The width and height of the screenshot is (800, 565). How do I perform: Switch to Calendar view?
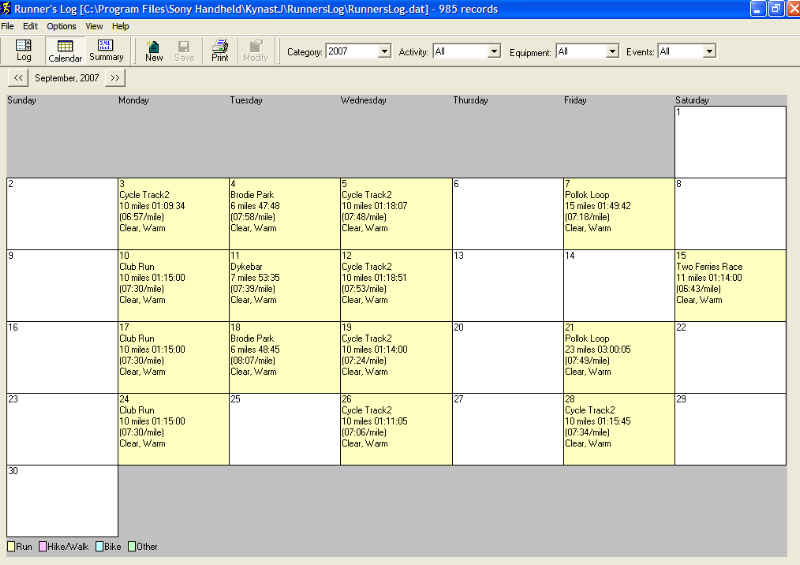click(x=65, y=51)
